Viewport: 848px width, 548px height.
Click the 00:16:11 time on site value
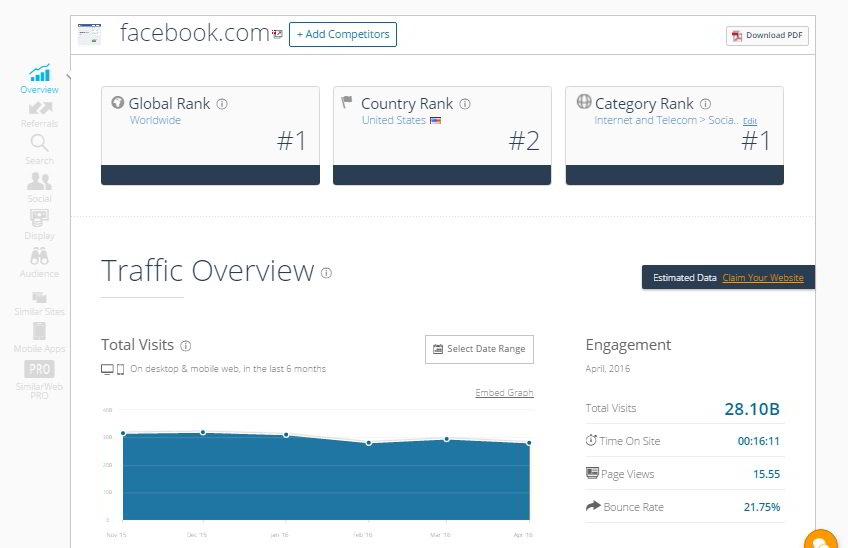(x=759, y=441)
